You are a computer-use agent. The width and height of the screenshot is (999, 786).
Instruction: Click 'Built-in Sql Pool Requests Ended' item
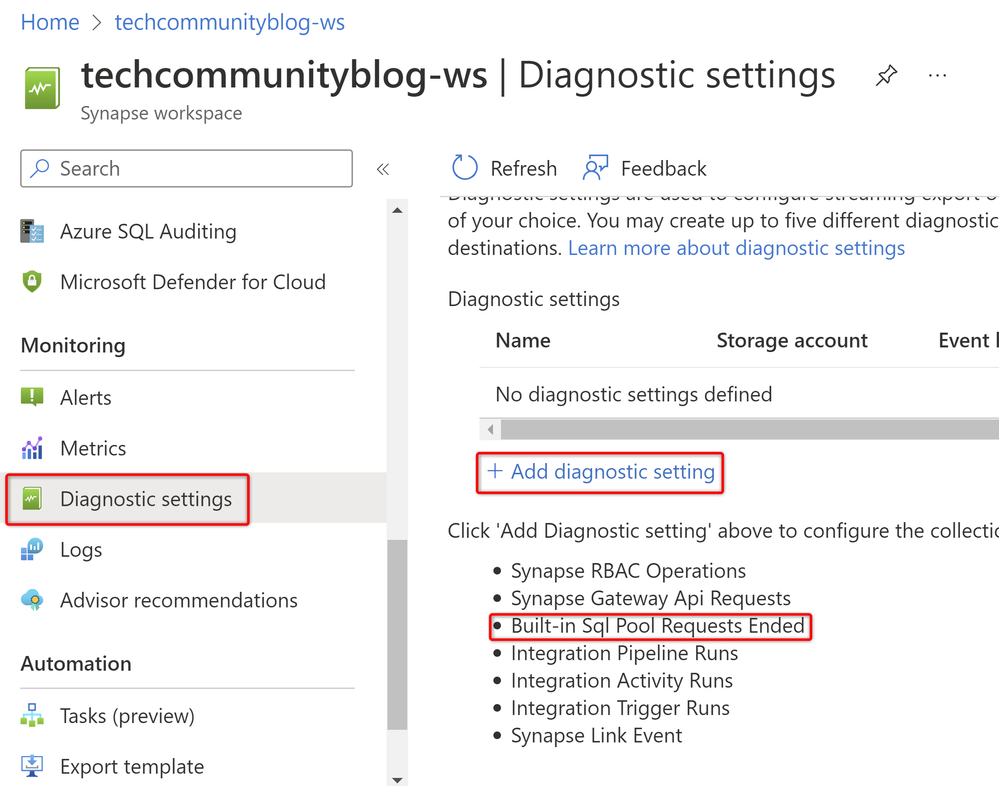658,625
